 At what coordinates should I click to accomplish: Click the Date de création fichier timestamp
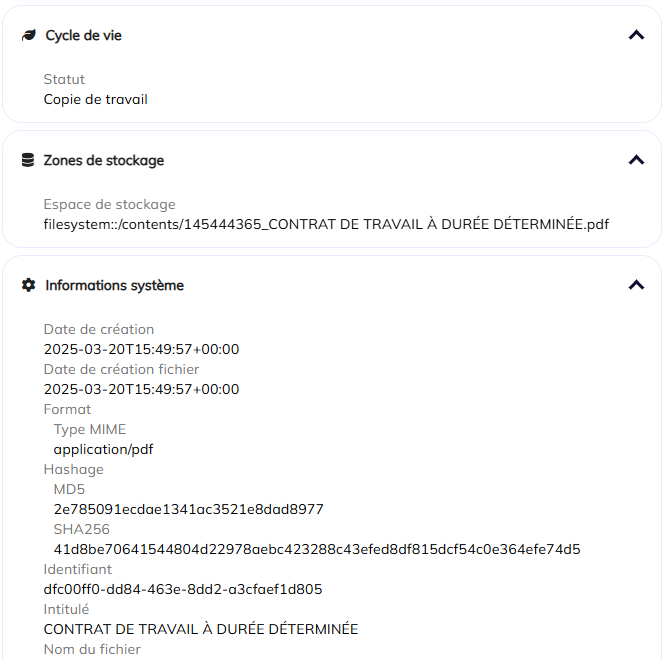tap(142, 389)
